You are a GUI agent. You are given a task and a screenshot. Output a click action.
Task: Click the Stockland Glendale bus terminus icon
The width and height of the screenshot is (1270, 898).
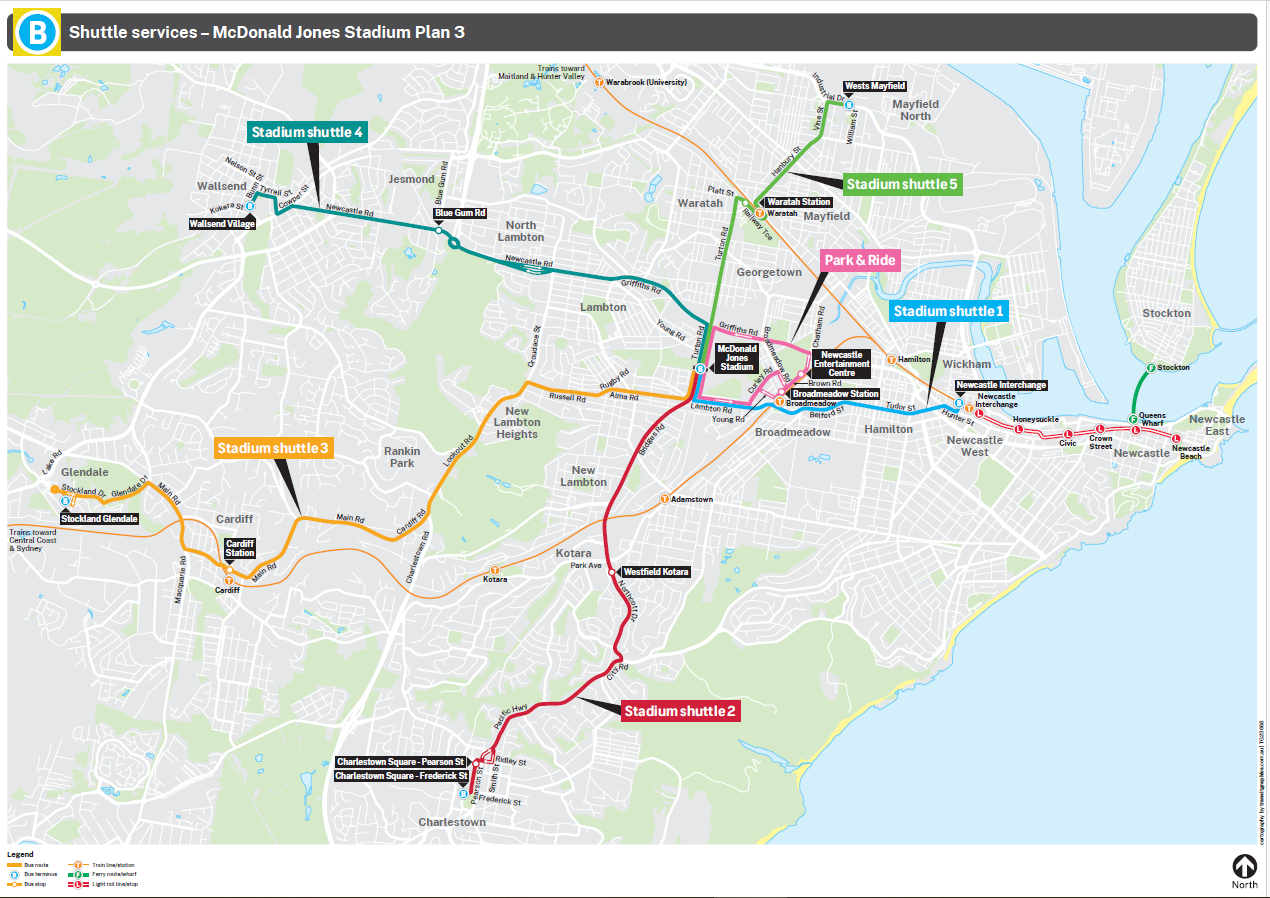65,503
